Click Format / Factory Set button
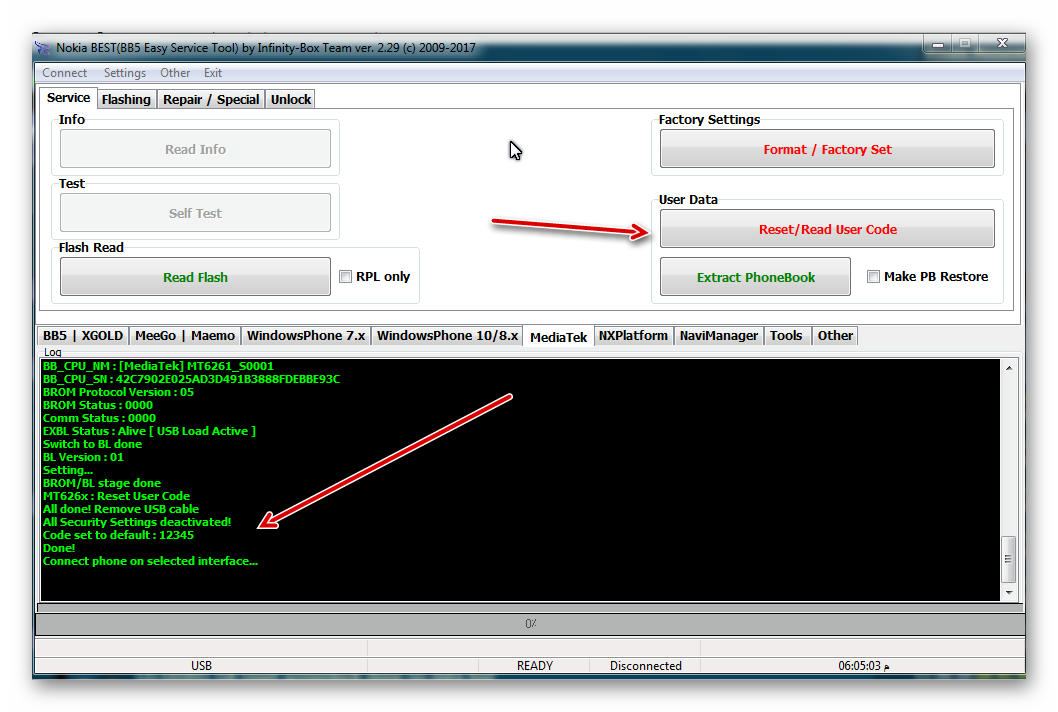 point(827,149)
